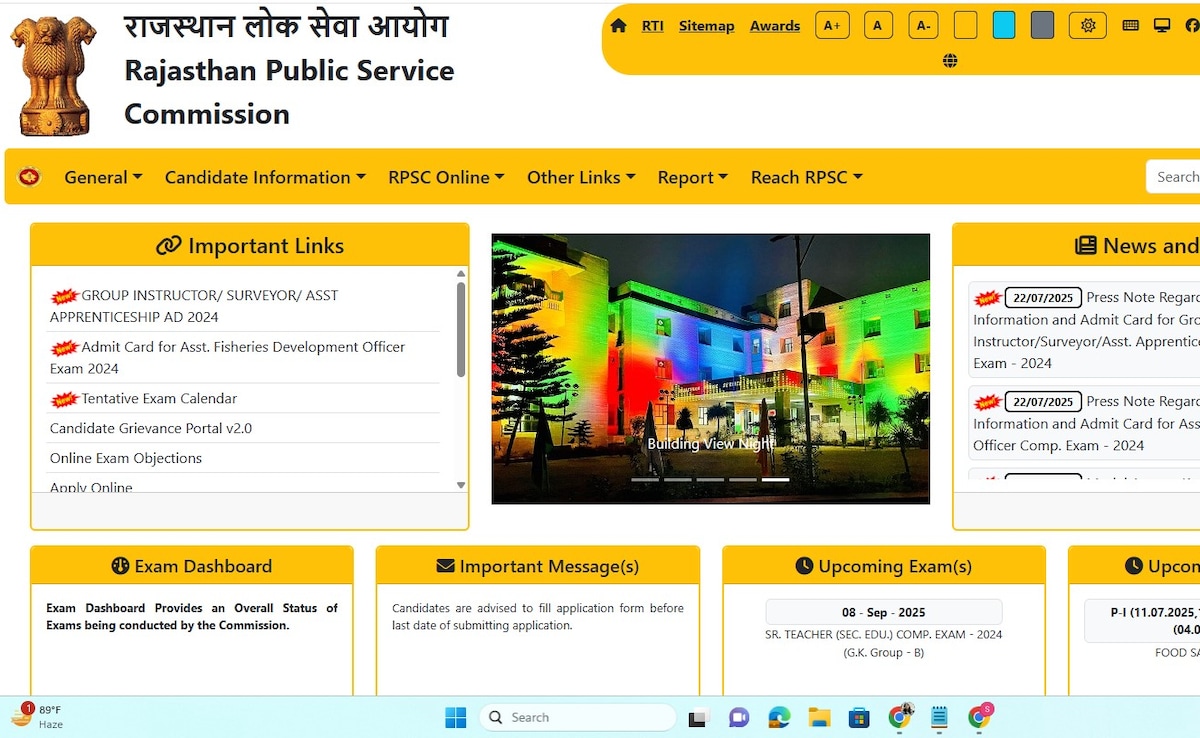
Task: Open the weather widget showing 89°F
Action: click(x=38, y=716)
